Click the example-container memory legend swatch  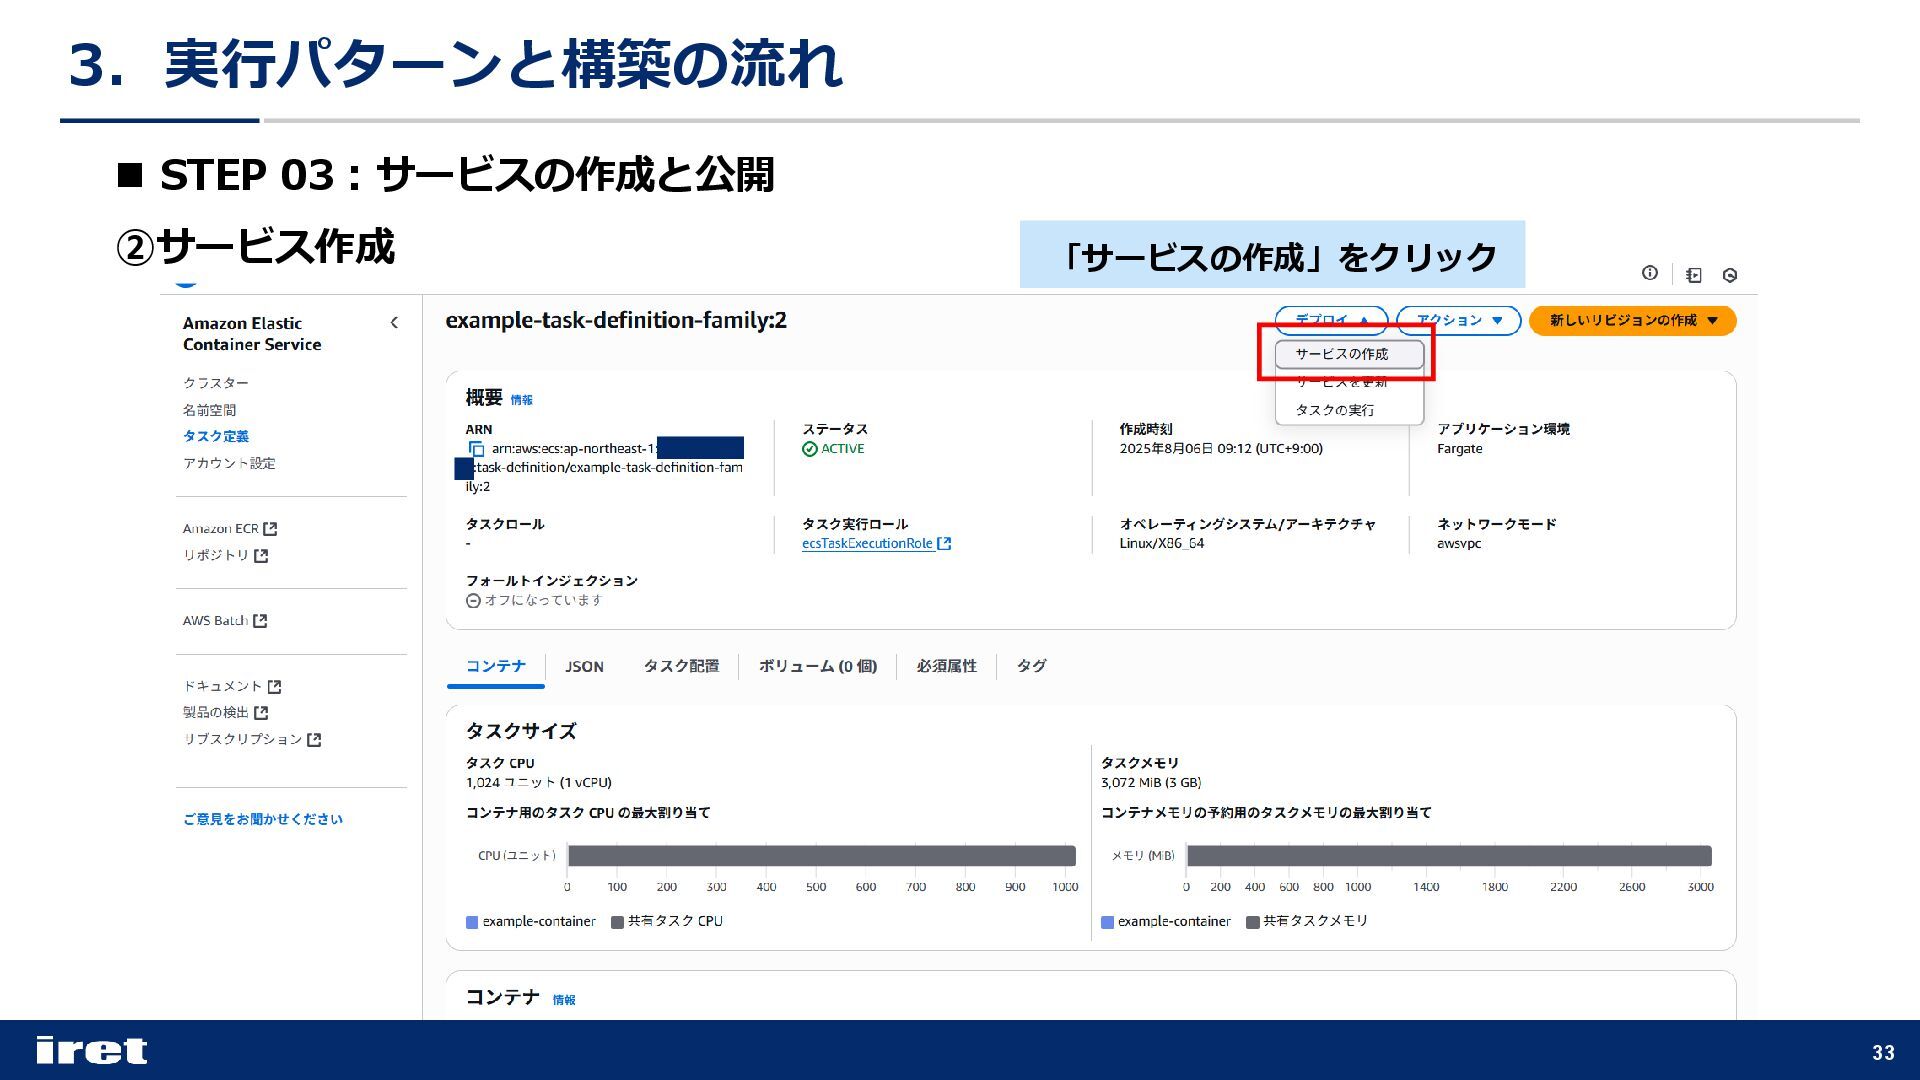(x=1107, y=922)
